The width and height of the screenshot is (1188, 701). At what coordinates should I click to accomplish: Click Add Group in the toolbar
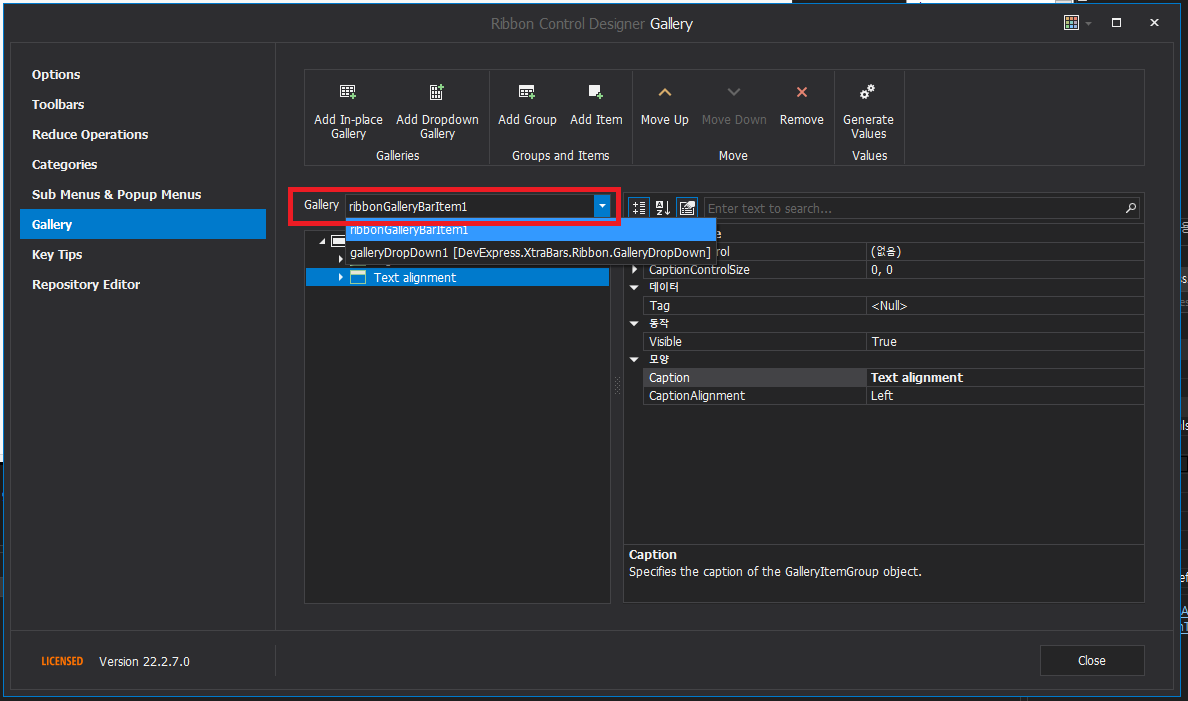527,105
